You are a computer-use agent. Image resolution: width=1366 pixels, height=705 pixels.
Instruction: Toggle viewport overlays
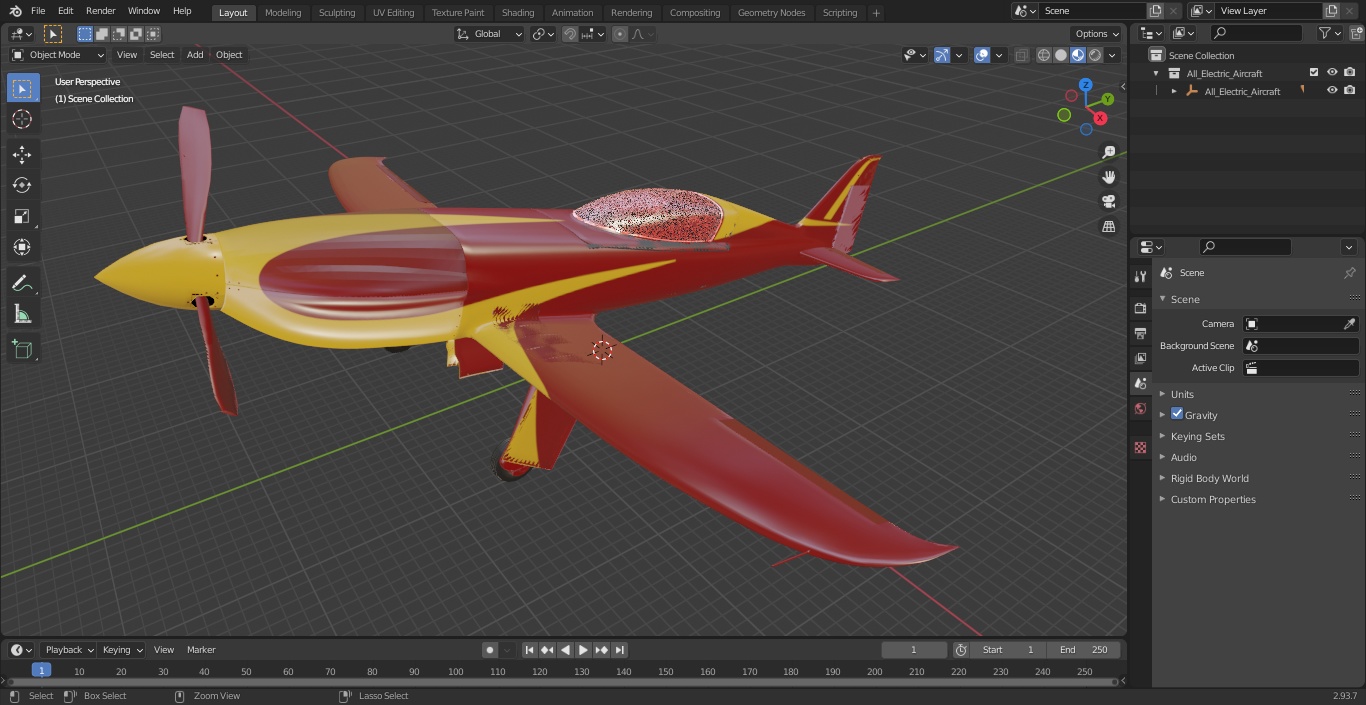(982, 55)
